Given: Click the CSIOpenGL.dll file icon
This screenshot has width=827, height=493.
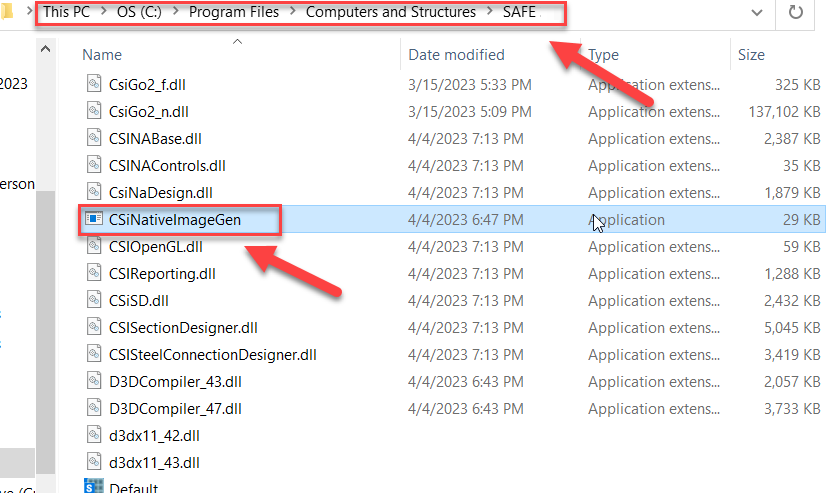Looking at the screenshot, I should (x=95, y=246).
